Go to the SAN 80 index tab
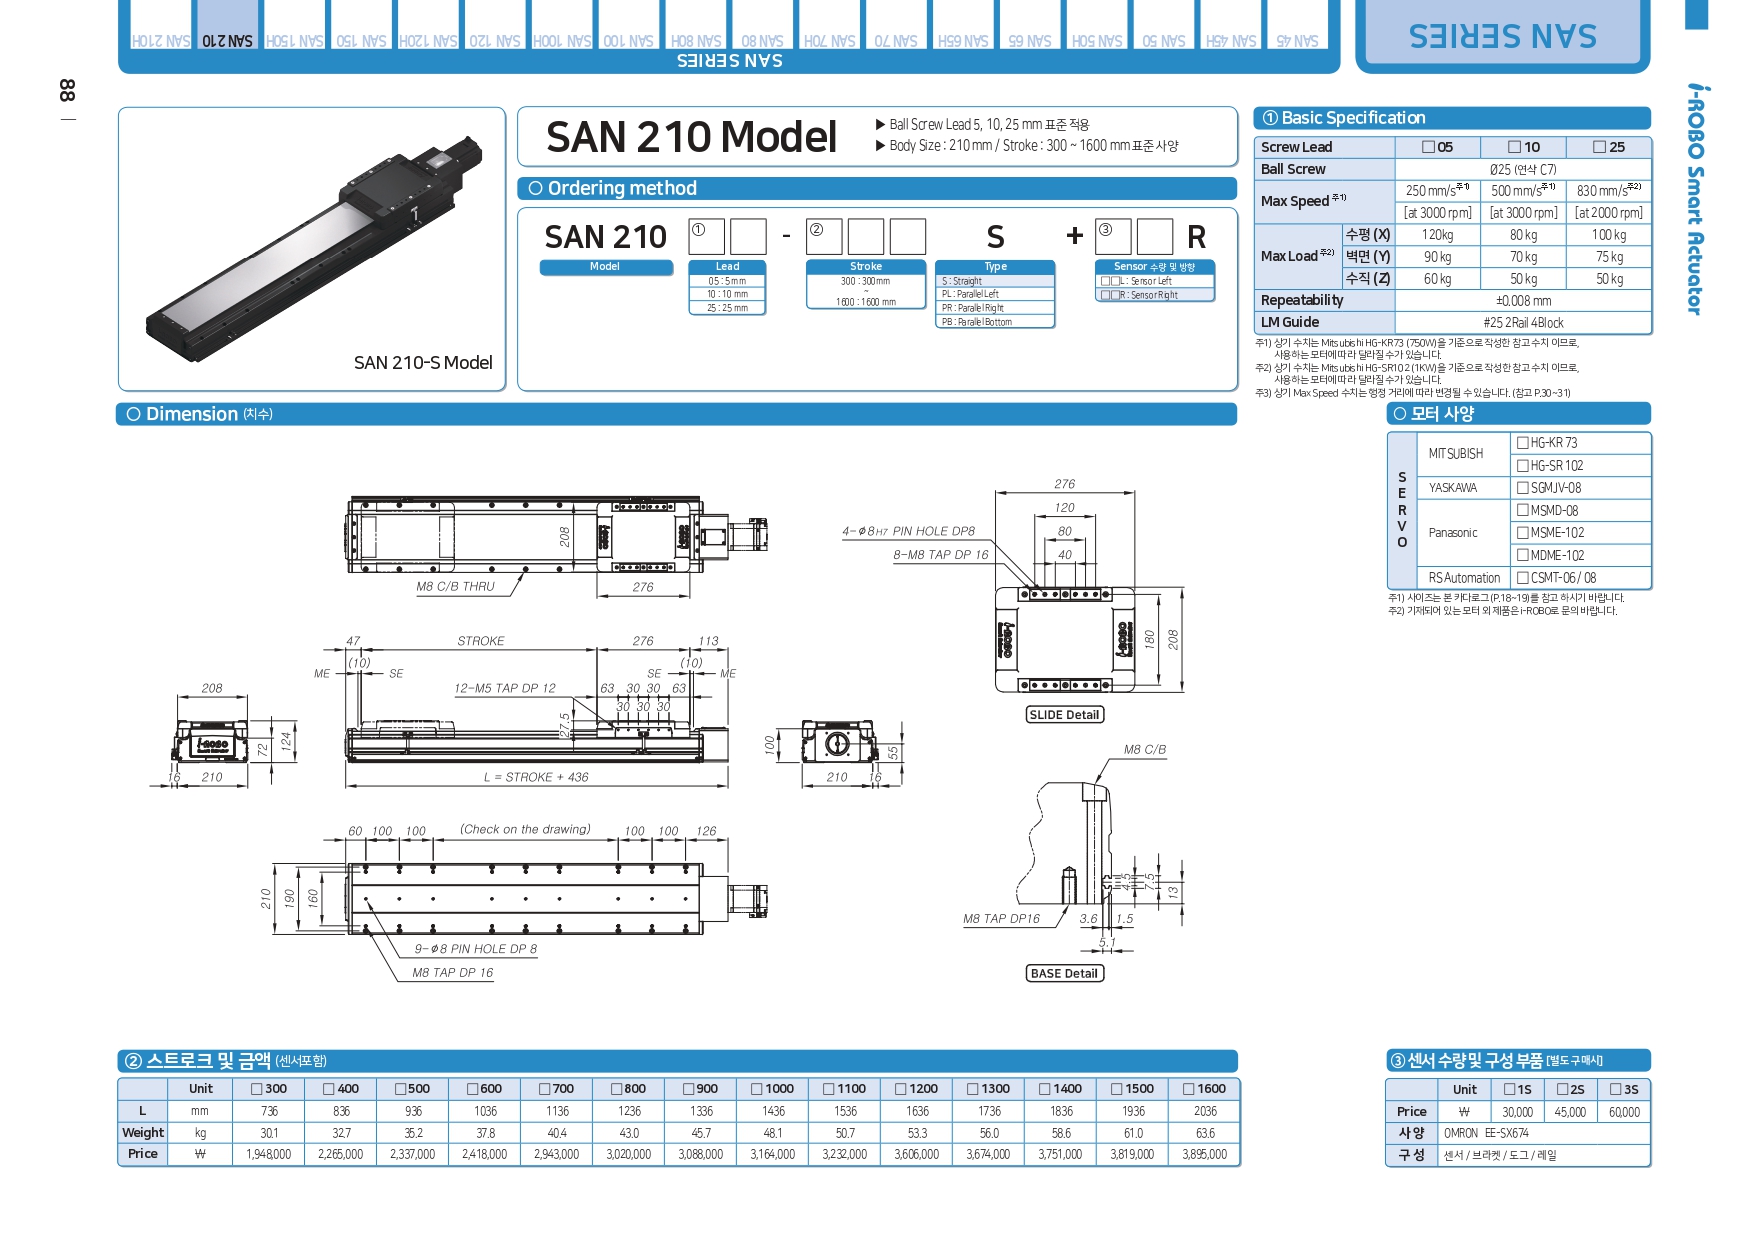The width and height of the screenshot is (1754, 1241). click(763, 26)
